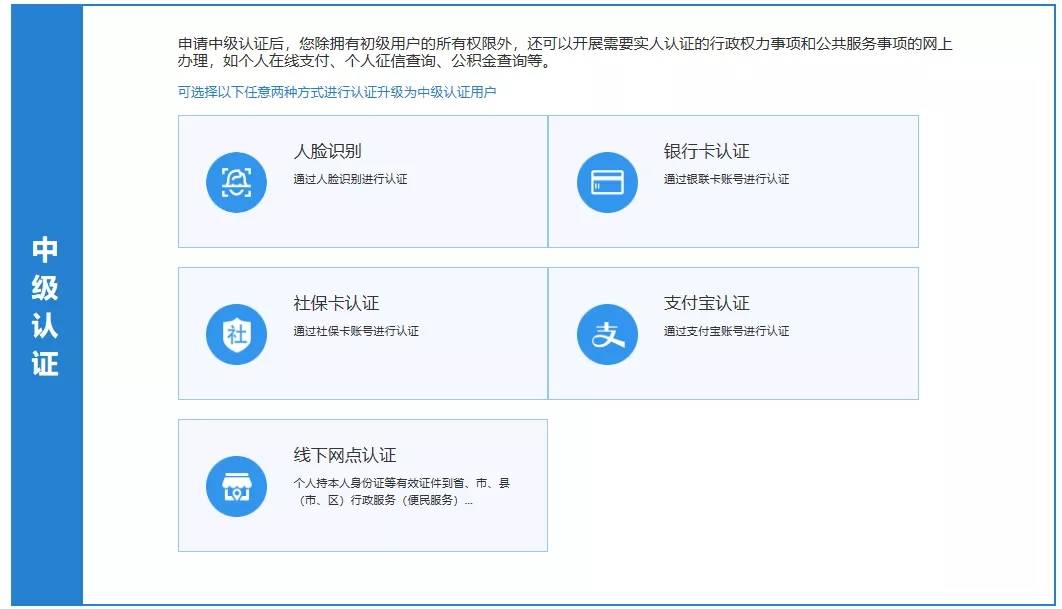Viewport: 1062px width, 609px height.
Task: Select the 线下网点认证 heading
Action: 344,456
